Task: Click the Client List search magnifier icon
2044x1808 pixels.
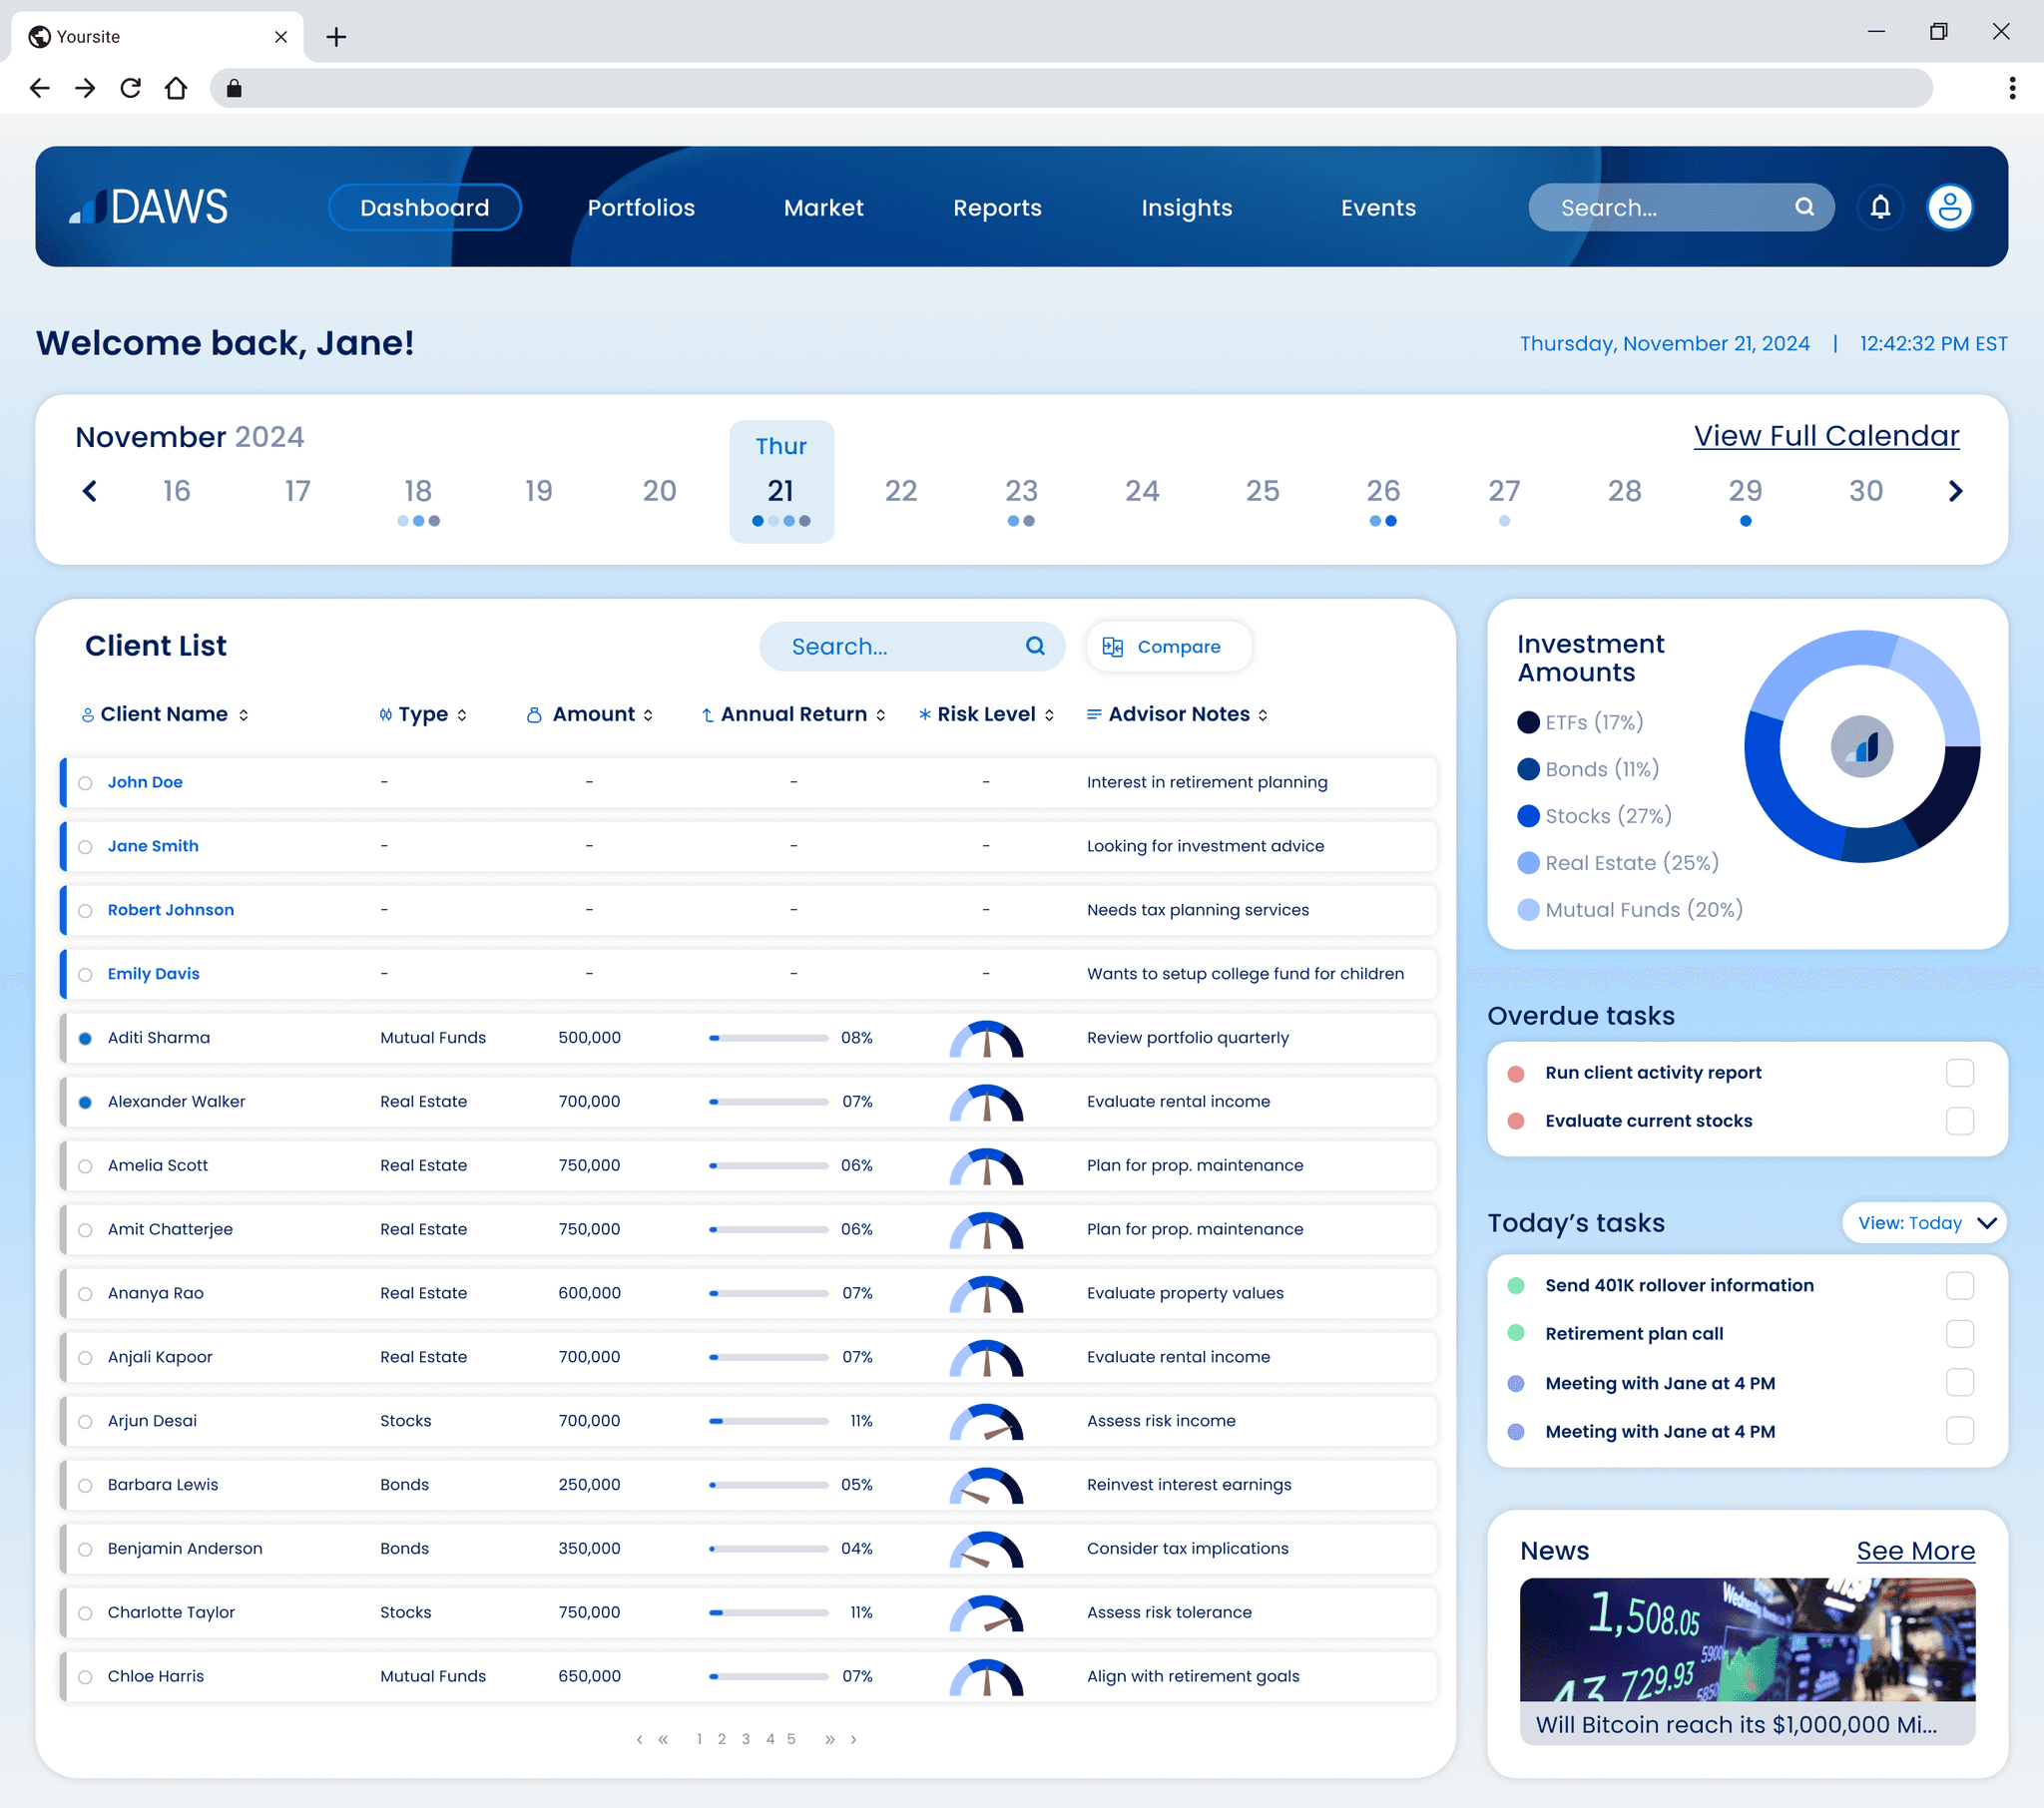Action: [1035, 646]
